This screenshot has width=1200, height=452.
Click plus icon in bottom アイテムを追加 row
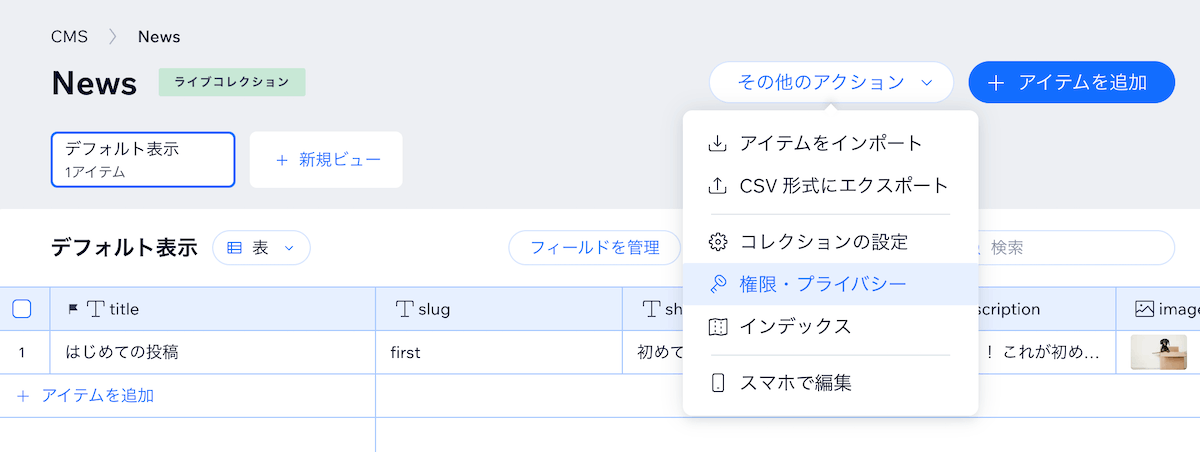pos(23,396)
